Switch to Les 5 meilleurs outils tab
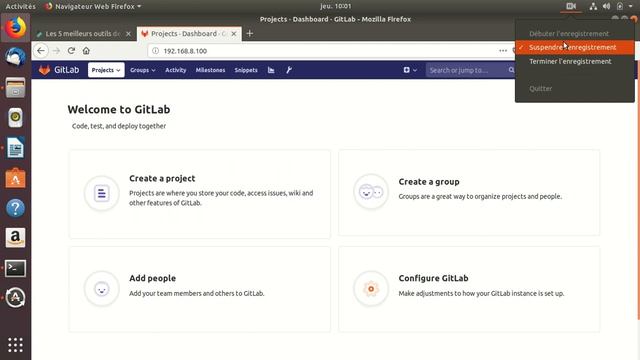This screenshot has width=640, height=360. 82,33
